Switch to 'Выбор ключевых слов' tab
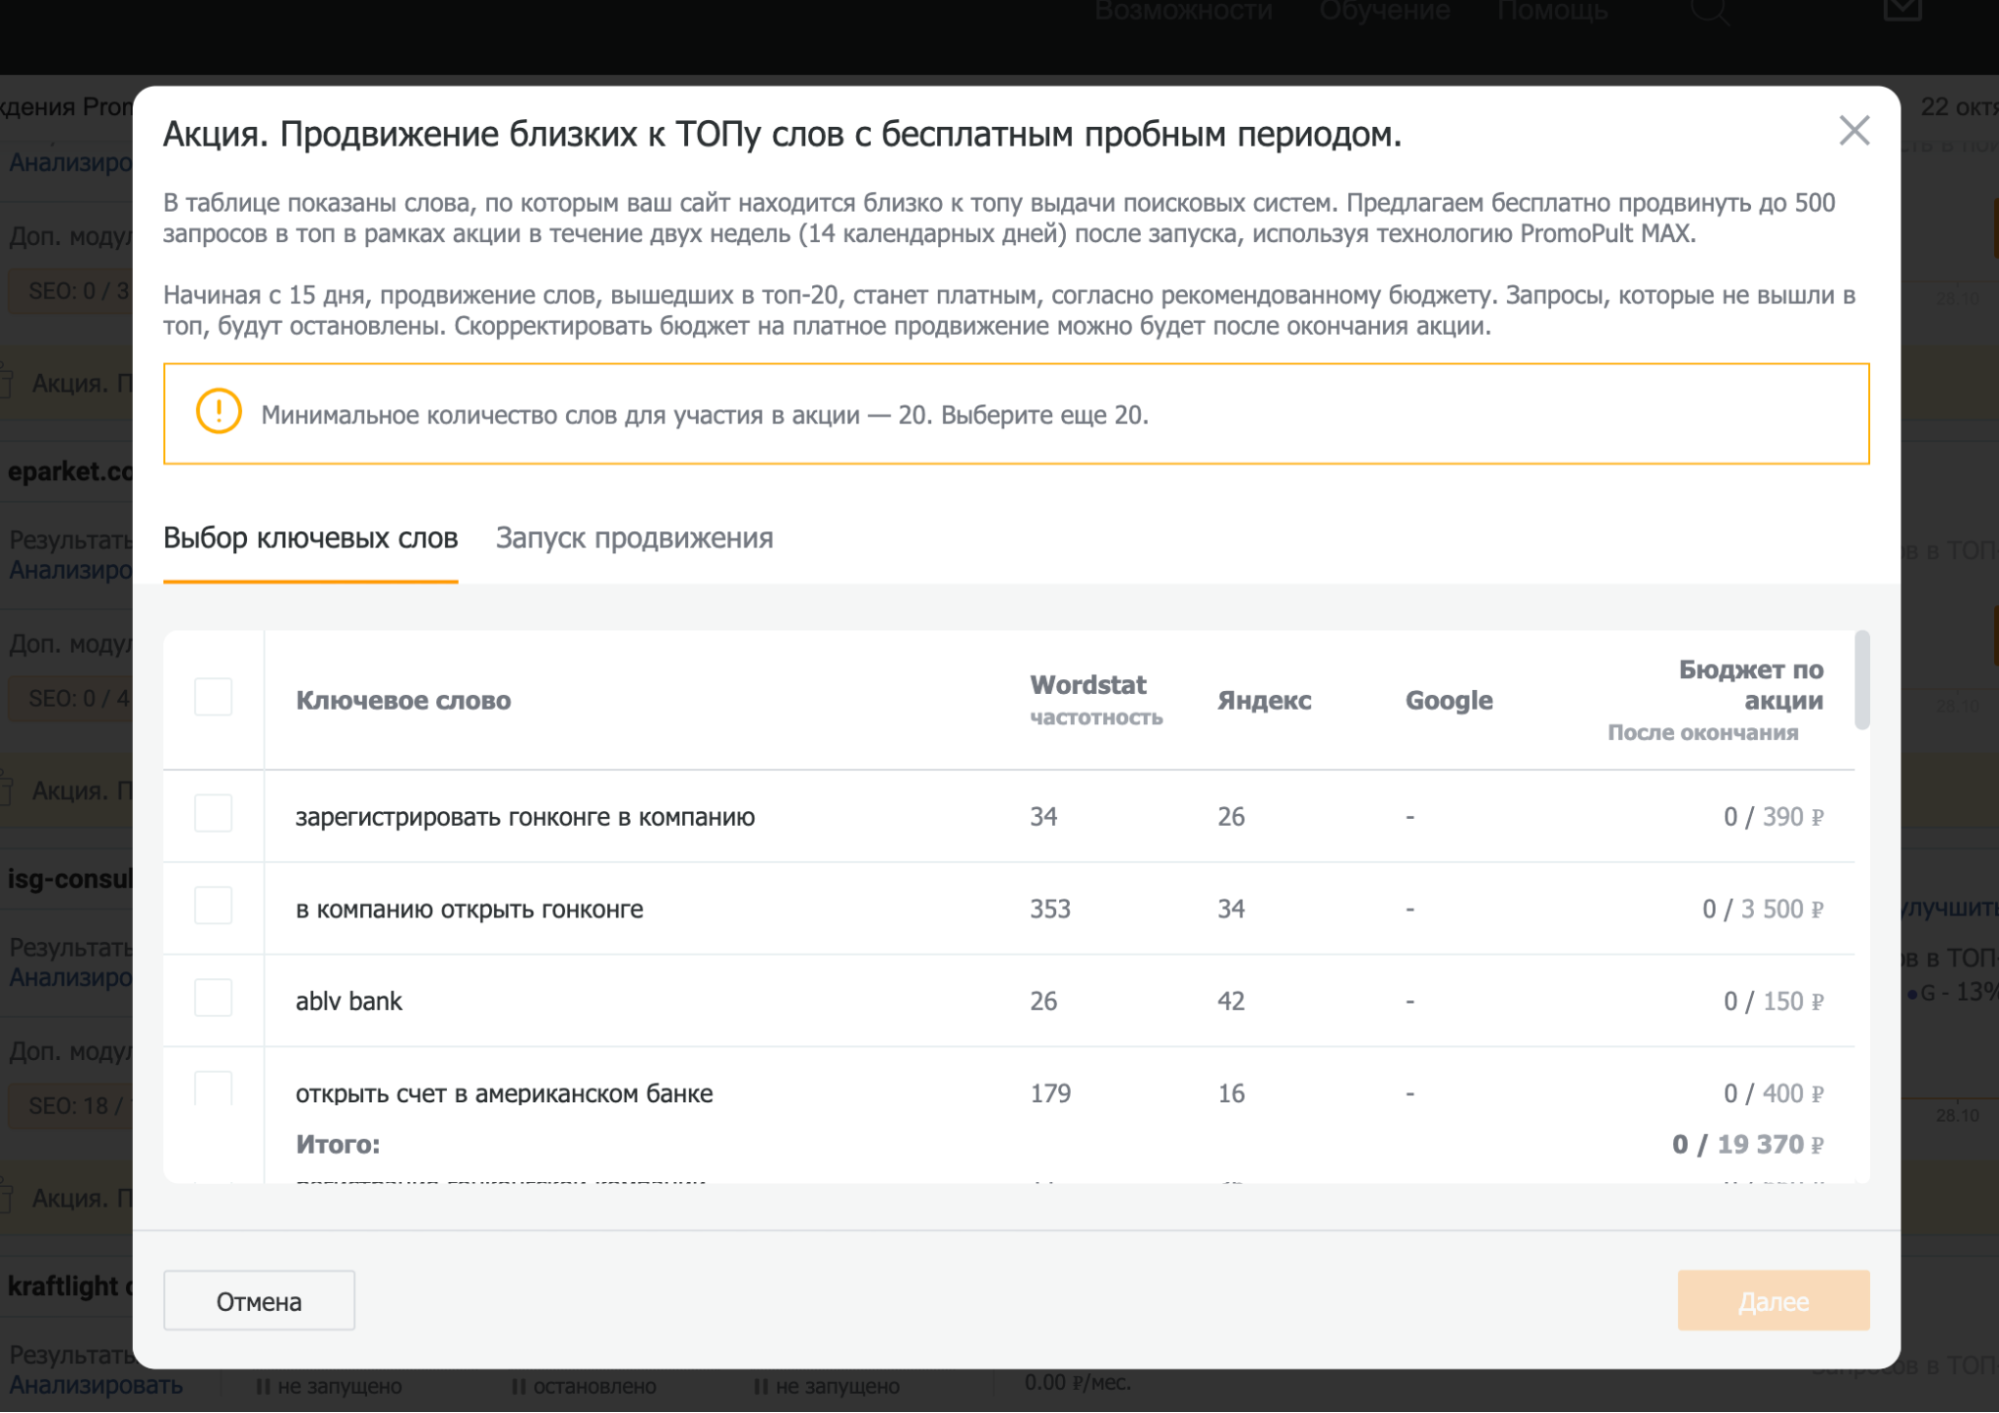This screenshot has width=1999, height=1413. (310, 538)
